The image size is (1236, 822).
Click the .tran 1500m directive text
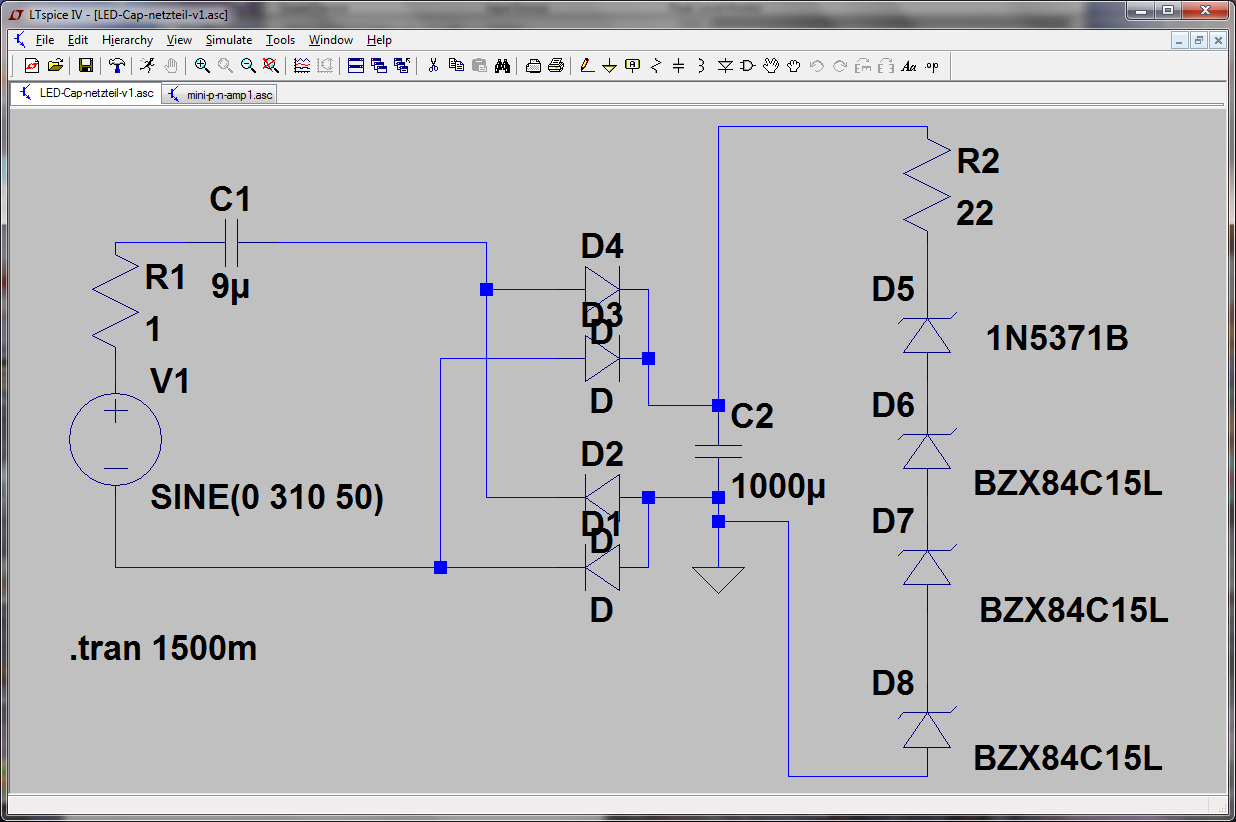(x=163, y=648)
